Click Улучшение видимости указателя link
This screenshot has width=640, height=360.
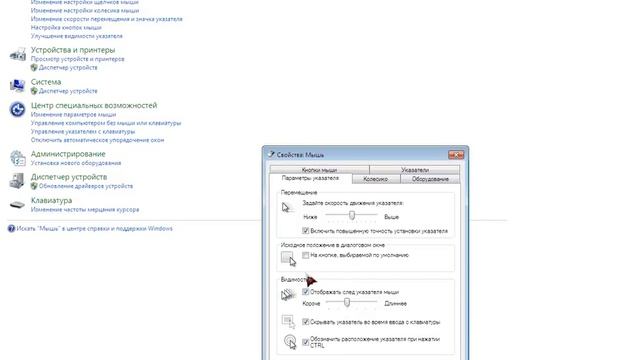click(77, 36)
